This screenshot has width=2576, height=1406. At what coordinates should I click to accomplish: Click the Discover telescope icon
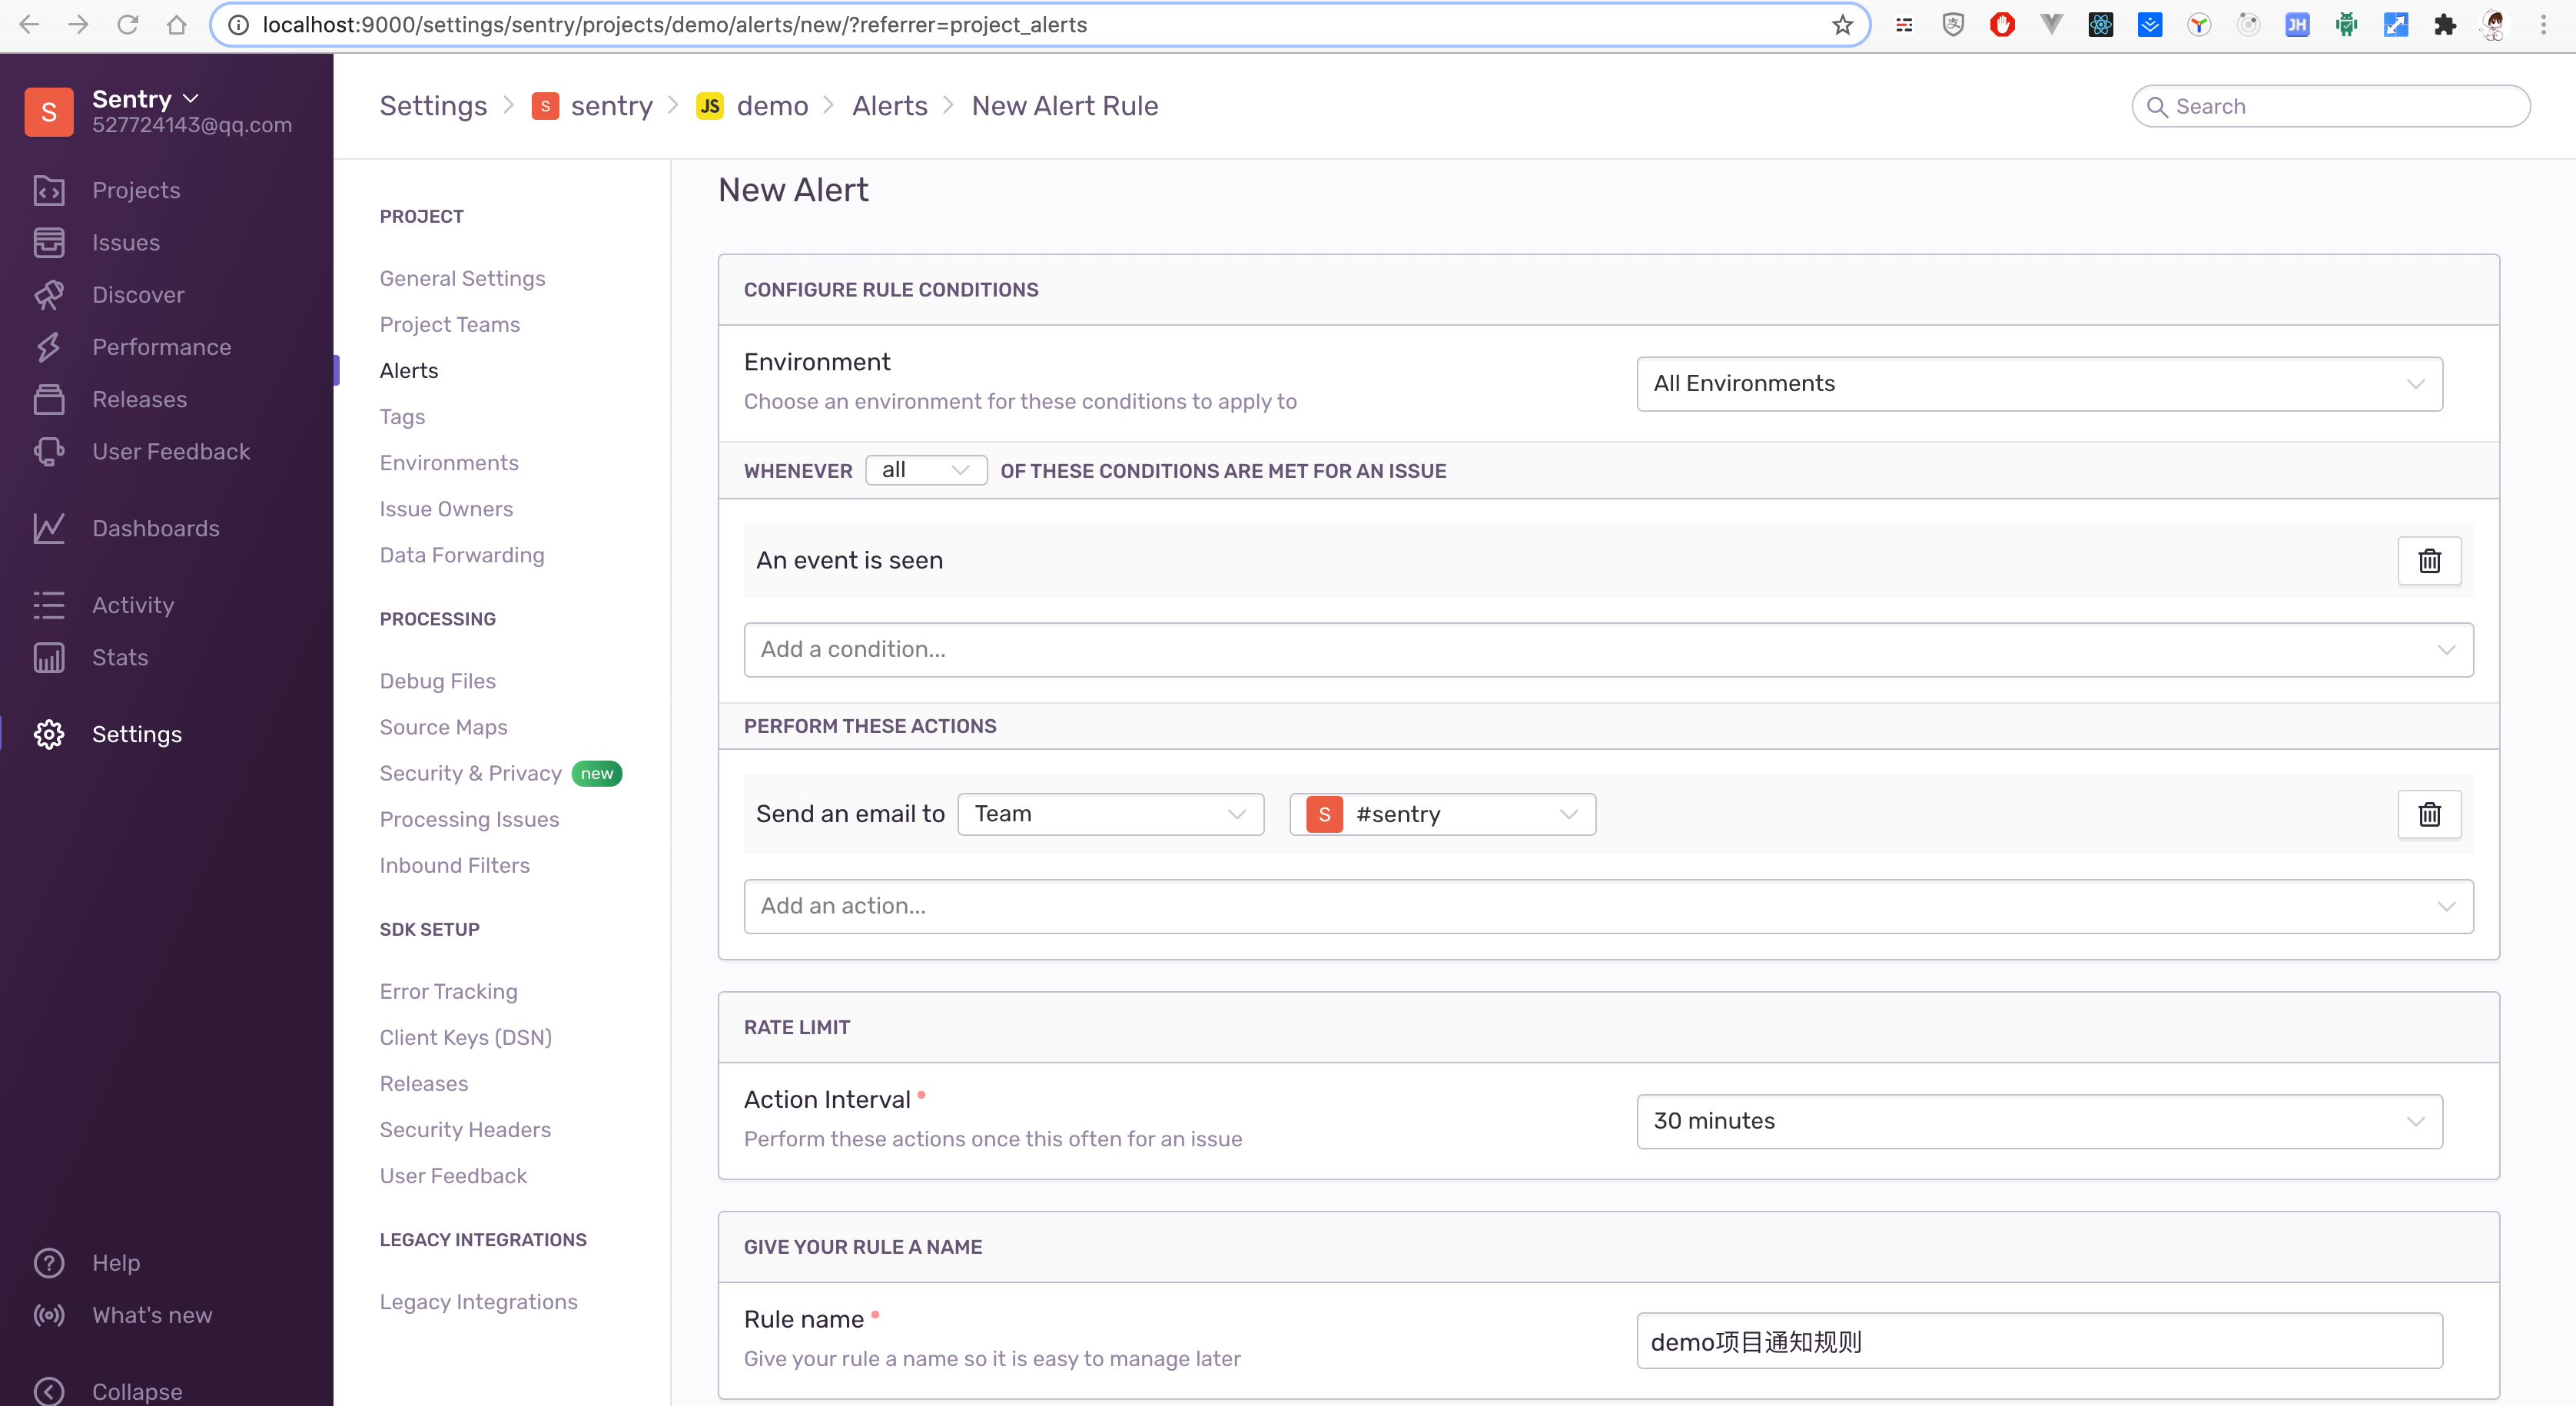tap(49, 295)
